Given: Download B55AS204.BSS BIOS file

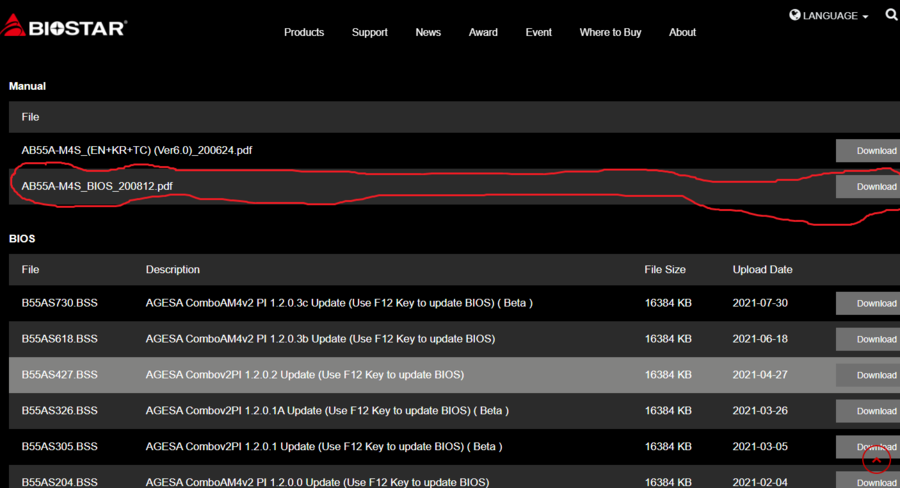Looking at the screenshot, I should coord(868,481).
